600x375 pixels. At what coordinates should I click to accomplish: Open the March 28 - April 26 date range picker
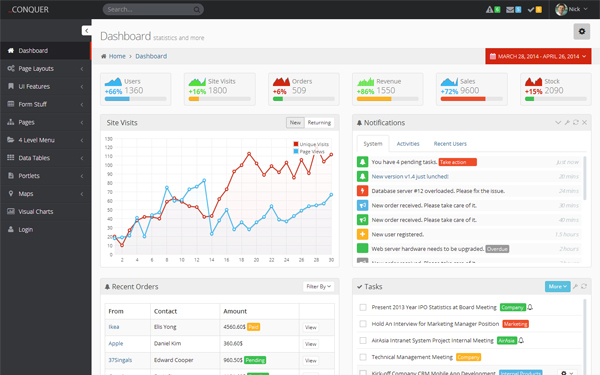(538, 56)
